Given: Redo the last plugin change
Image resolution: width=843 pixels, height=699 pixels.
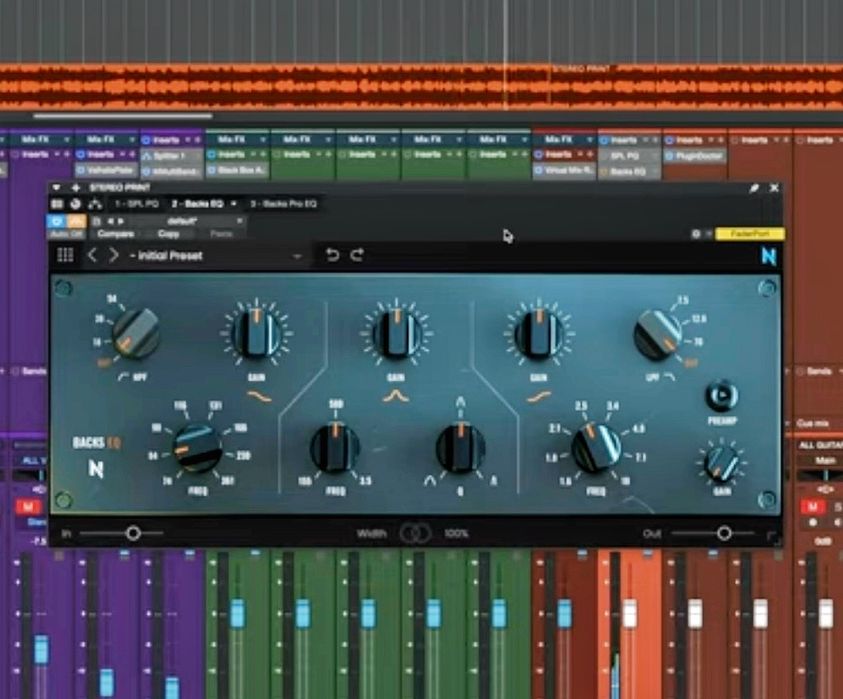Looking at the screenshot, I should click(358, 254).
